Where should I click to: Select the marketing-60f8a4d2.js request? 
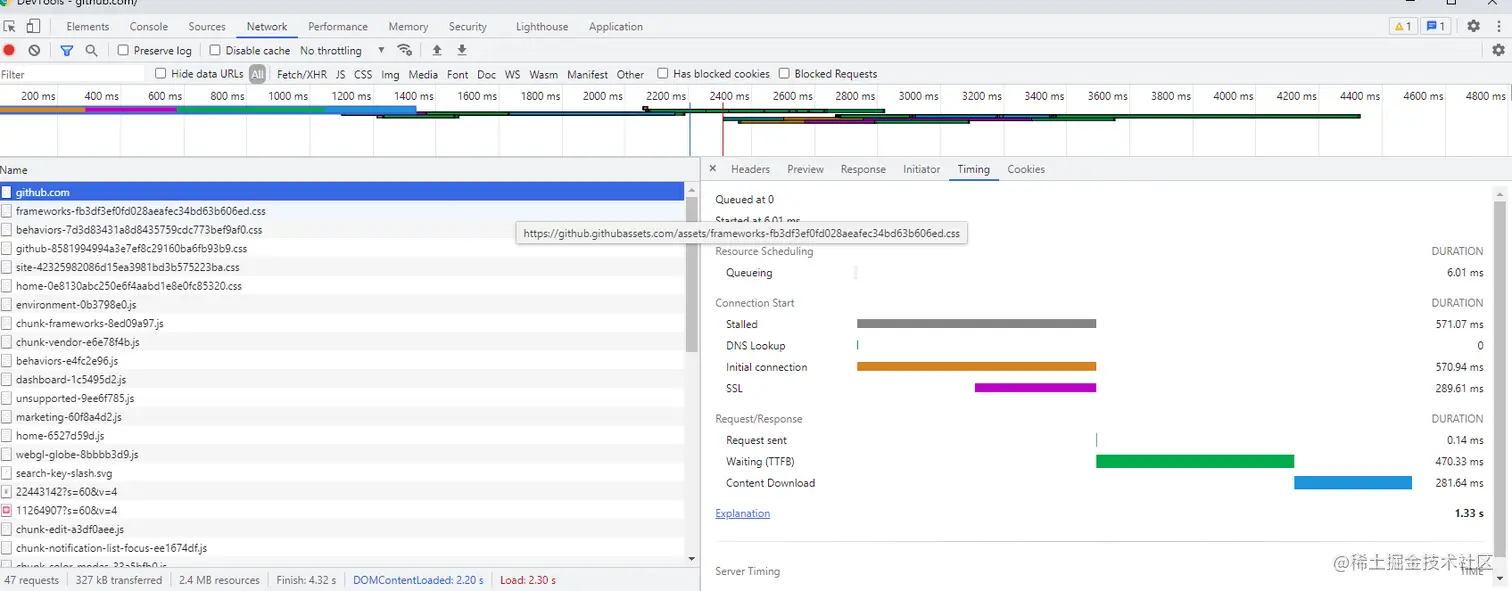tap(342, 417)
